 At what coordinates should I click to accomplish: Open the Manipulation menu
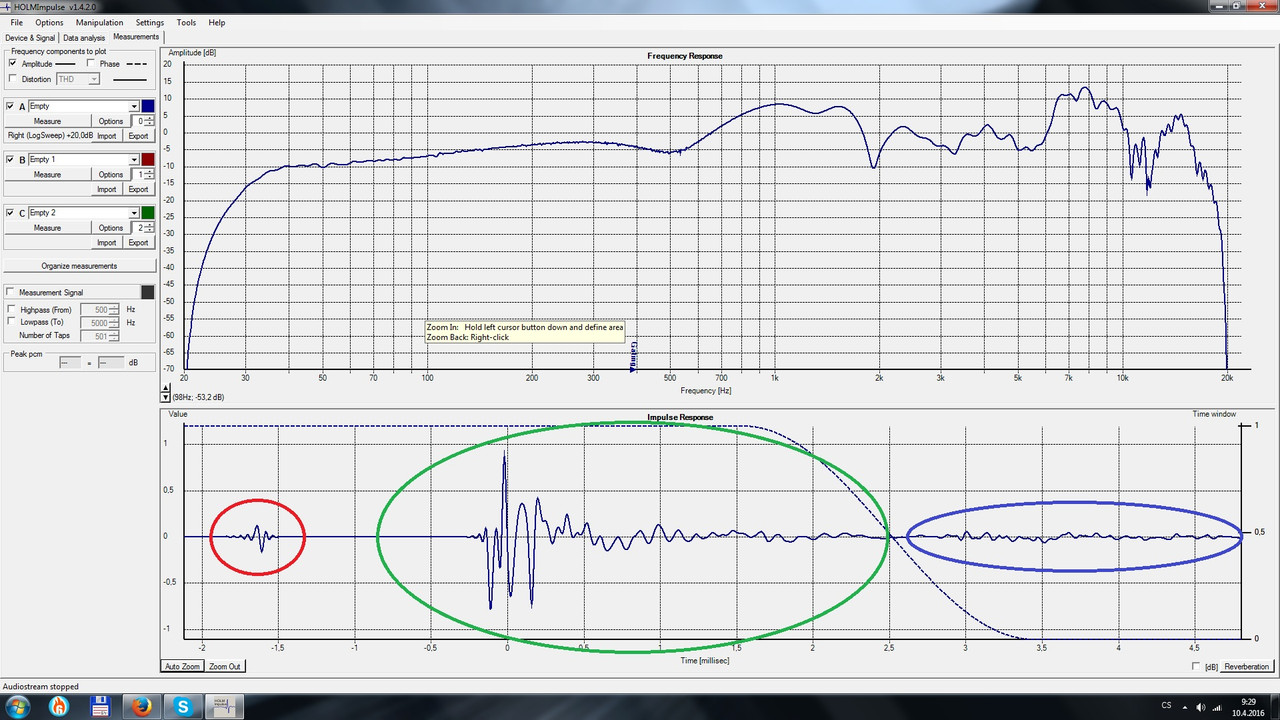tap(99, 22)
